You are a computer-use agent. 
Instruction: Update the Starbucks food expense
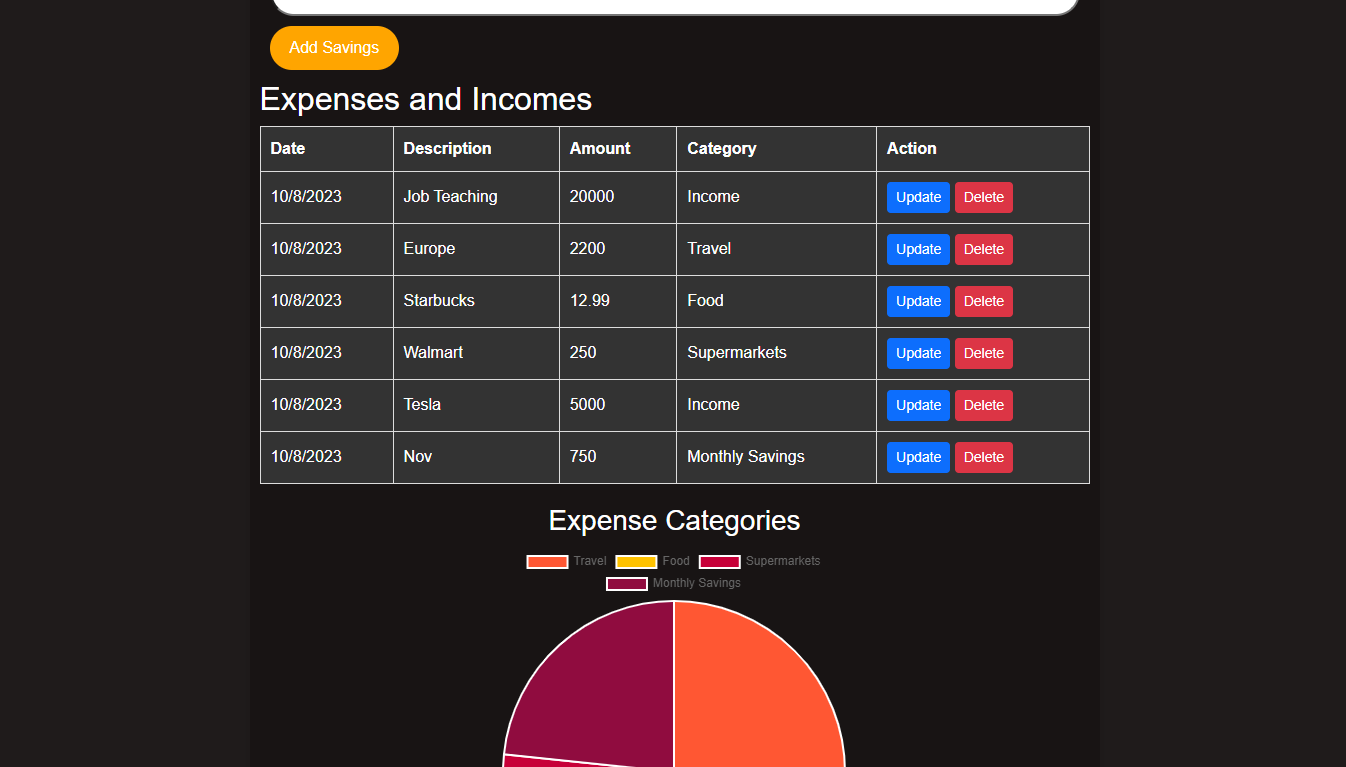coord(917,301)
